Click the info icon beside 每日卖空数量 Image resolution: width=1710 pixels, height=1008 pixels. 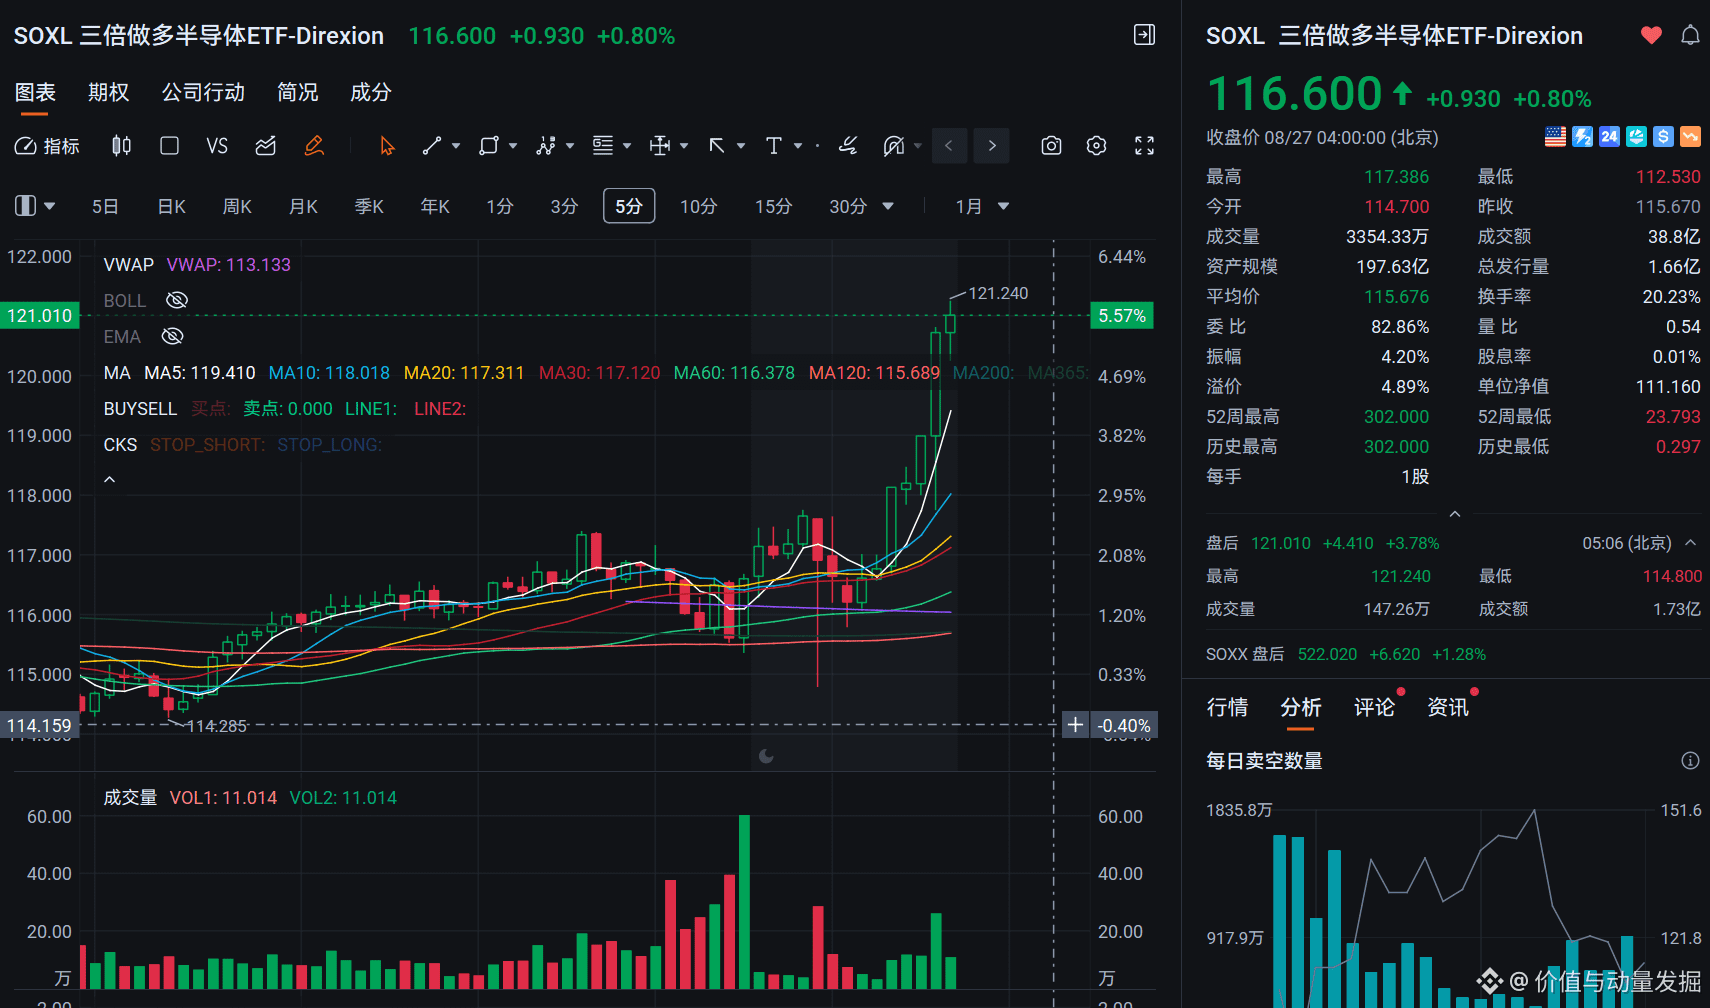(1690, 761)
